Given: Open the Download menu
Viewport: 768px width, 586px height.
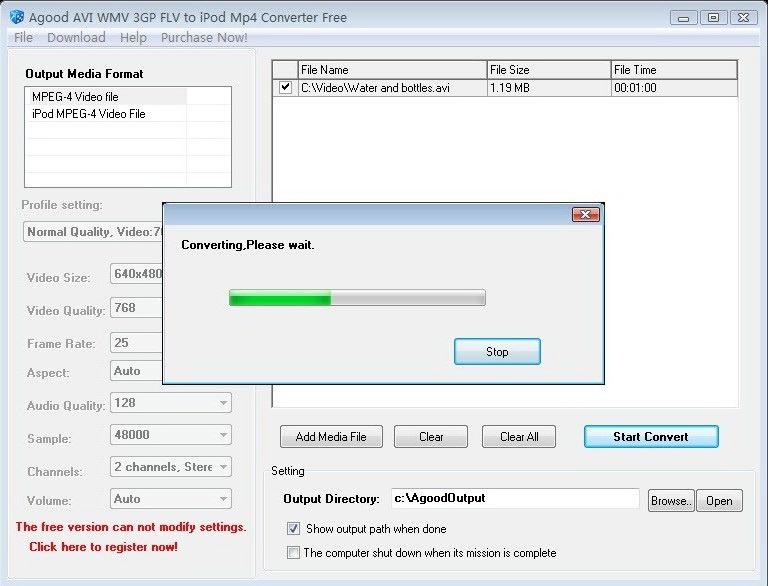Looking at the screenshot, I should [x=76, y=38].
